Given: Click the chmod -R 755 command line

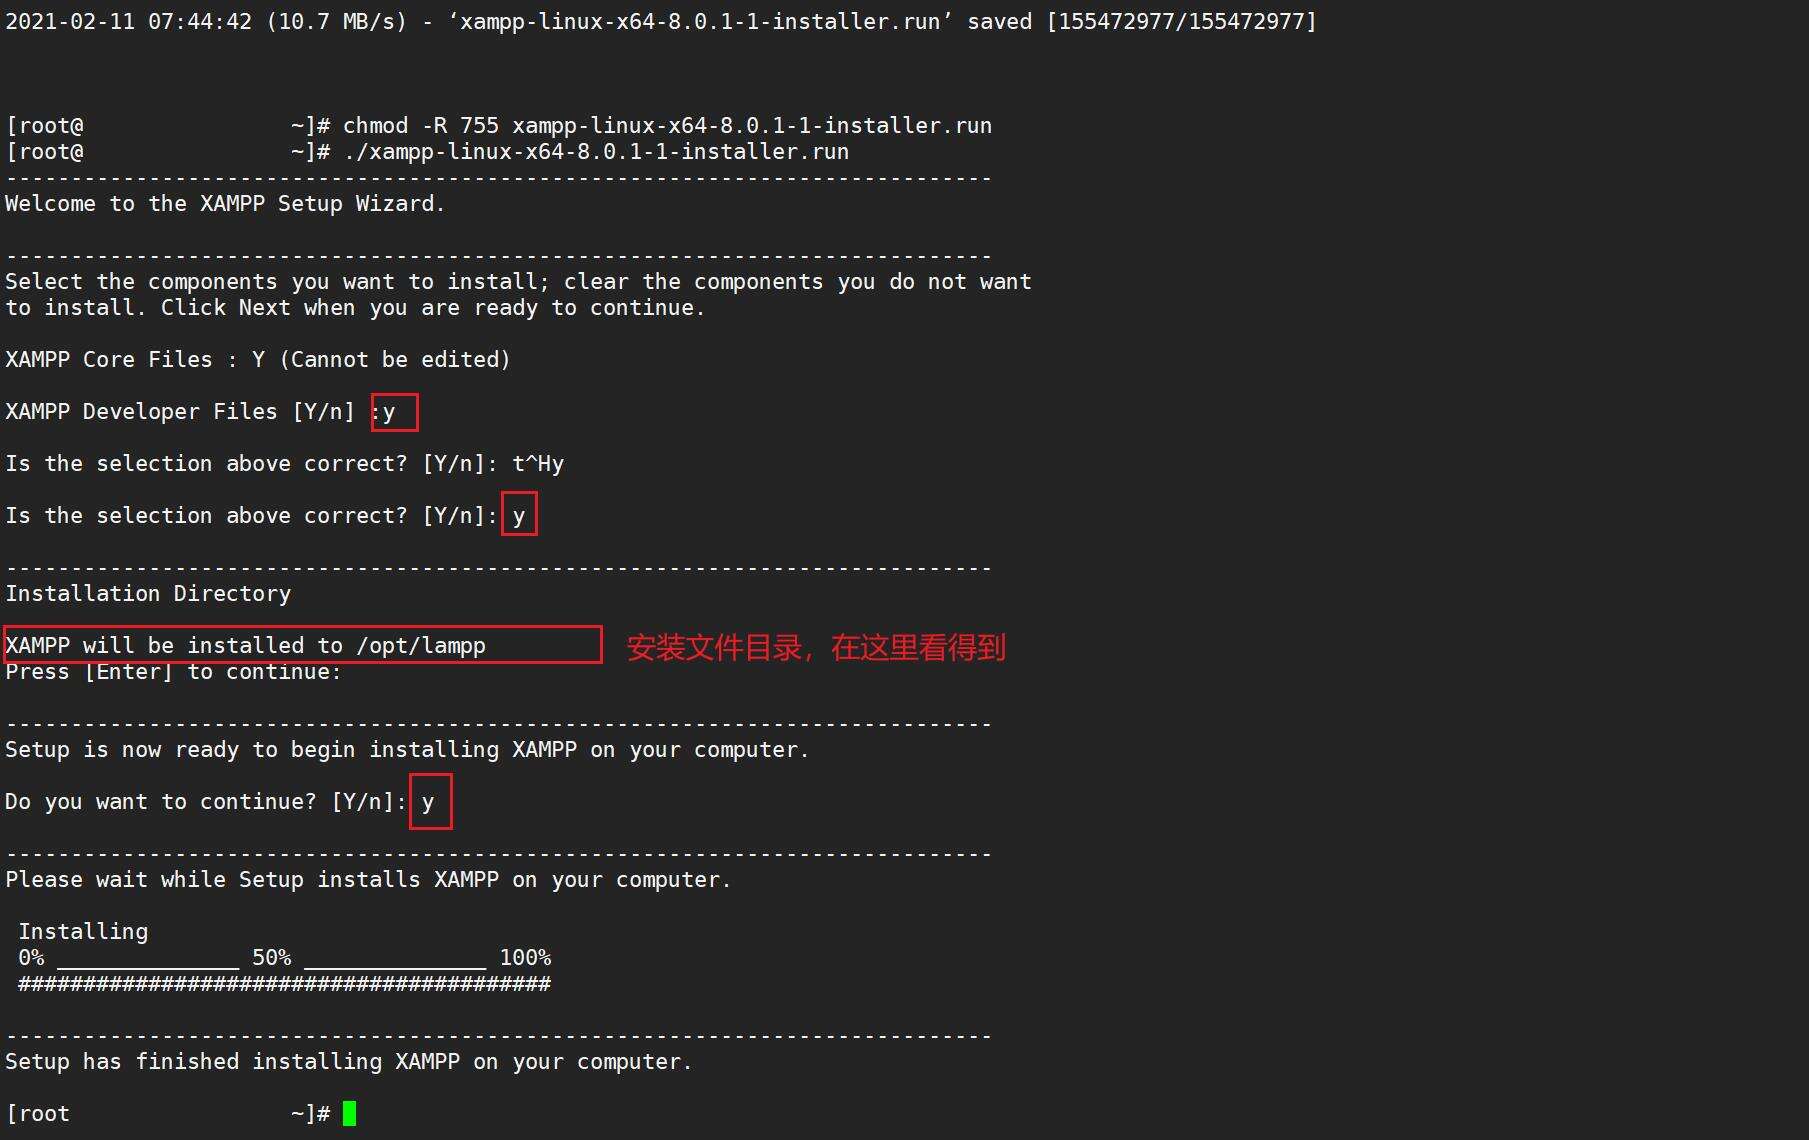Looking at the screenshot, I should click(x=667, y=126).
